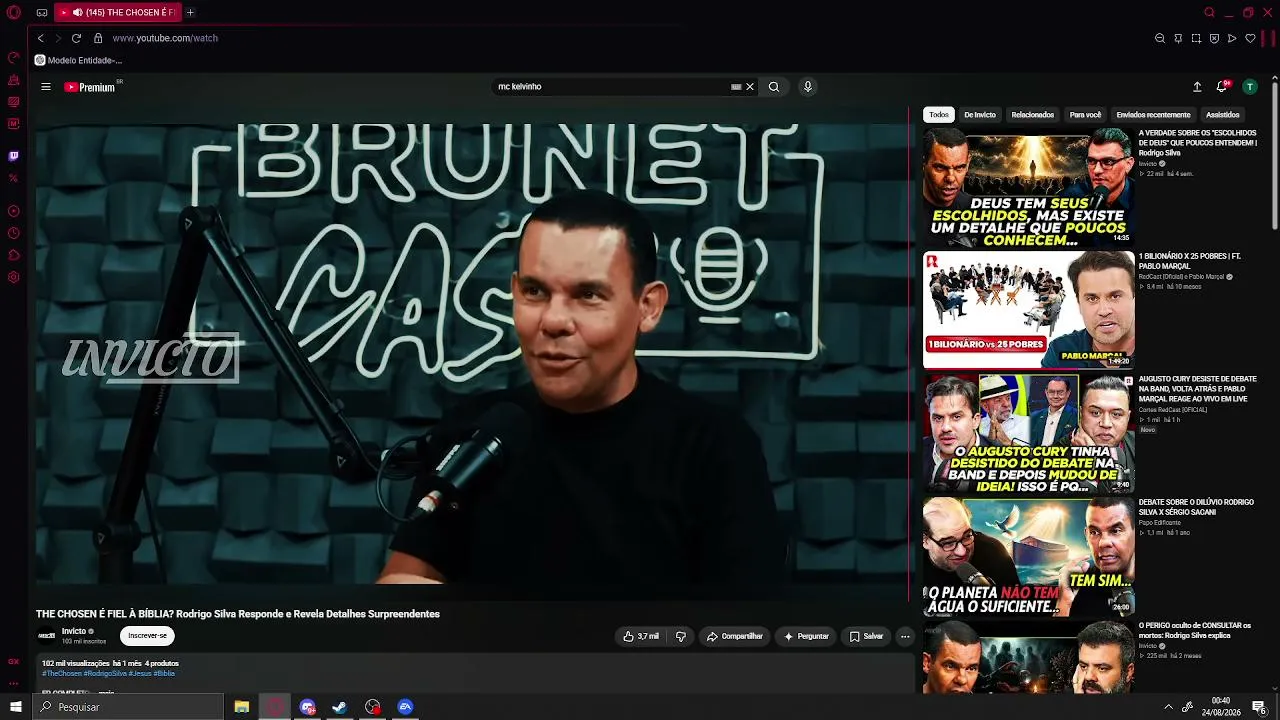The width and height of the screenshot is (1280, 720).
Task: Open 'DEBATE SOBRE O DILÚVIO' video title
Action: (x=1196, y=507)
